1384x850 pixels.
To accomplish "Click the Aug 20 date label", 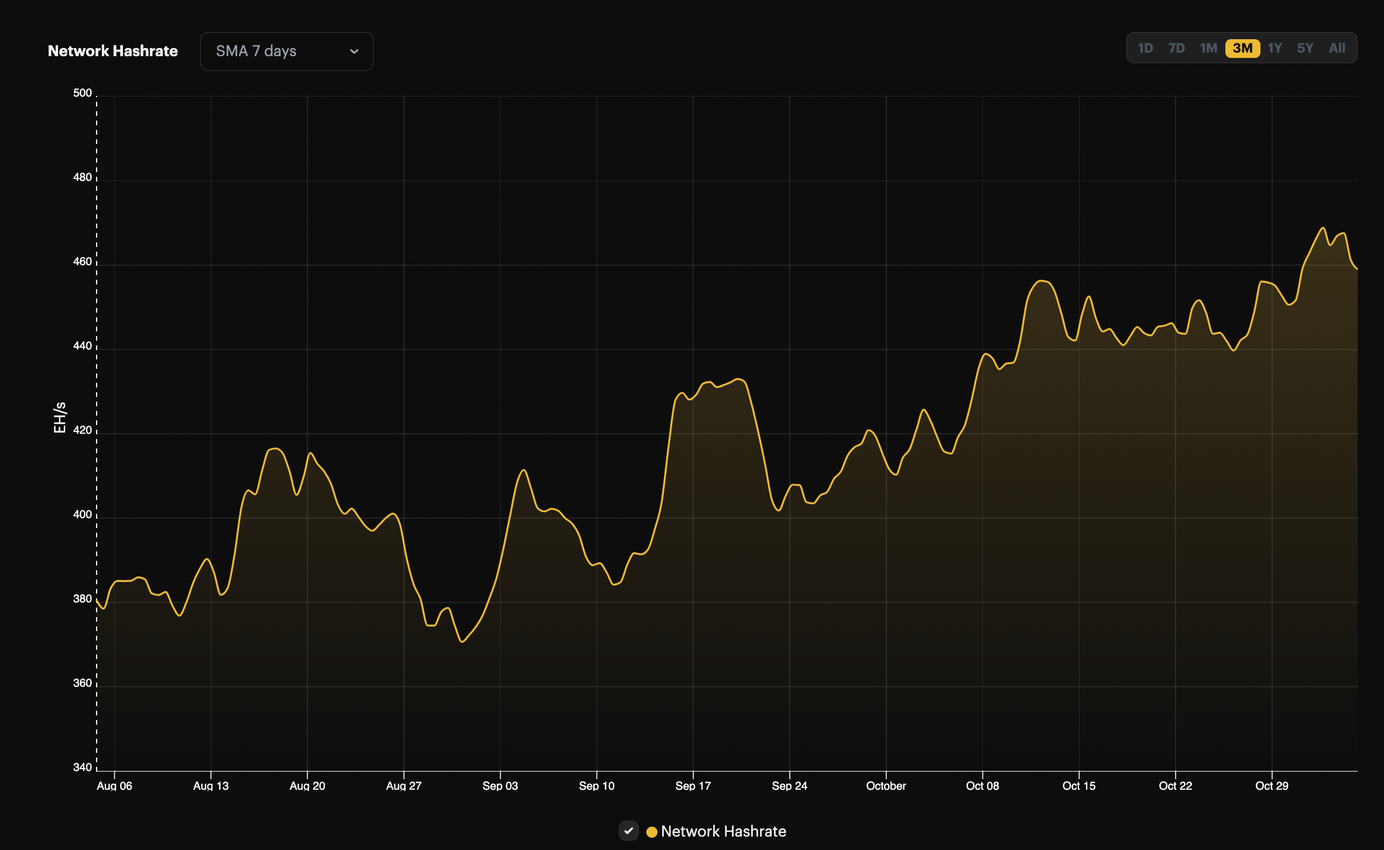I will 307,786.
